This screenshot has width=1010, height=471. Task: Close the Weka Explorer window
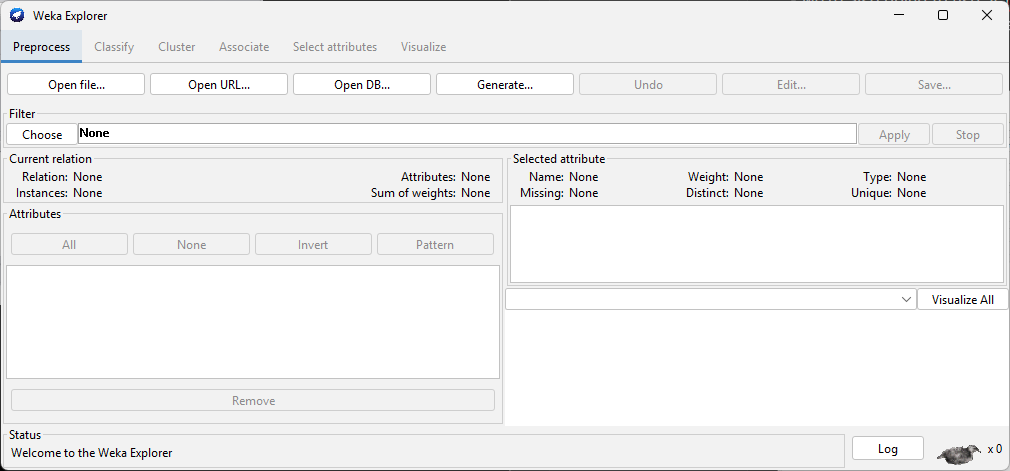pos(986,15)
